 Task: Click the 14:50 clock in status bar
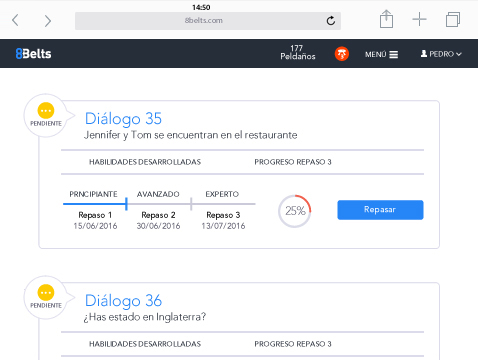pyautogui.click(x=201, y=7)
